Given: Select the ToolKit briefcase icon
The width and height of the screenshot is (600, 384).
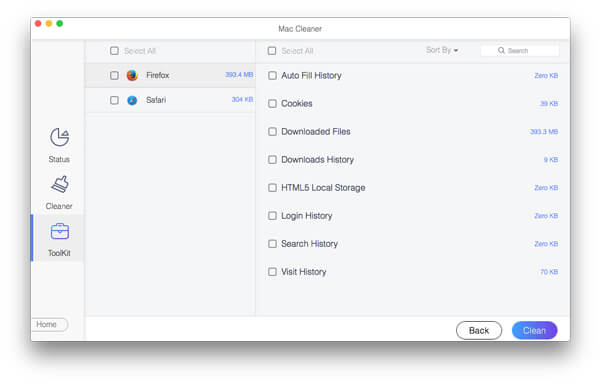Looking at the screenshot, I should [60, 231].
